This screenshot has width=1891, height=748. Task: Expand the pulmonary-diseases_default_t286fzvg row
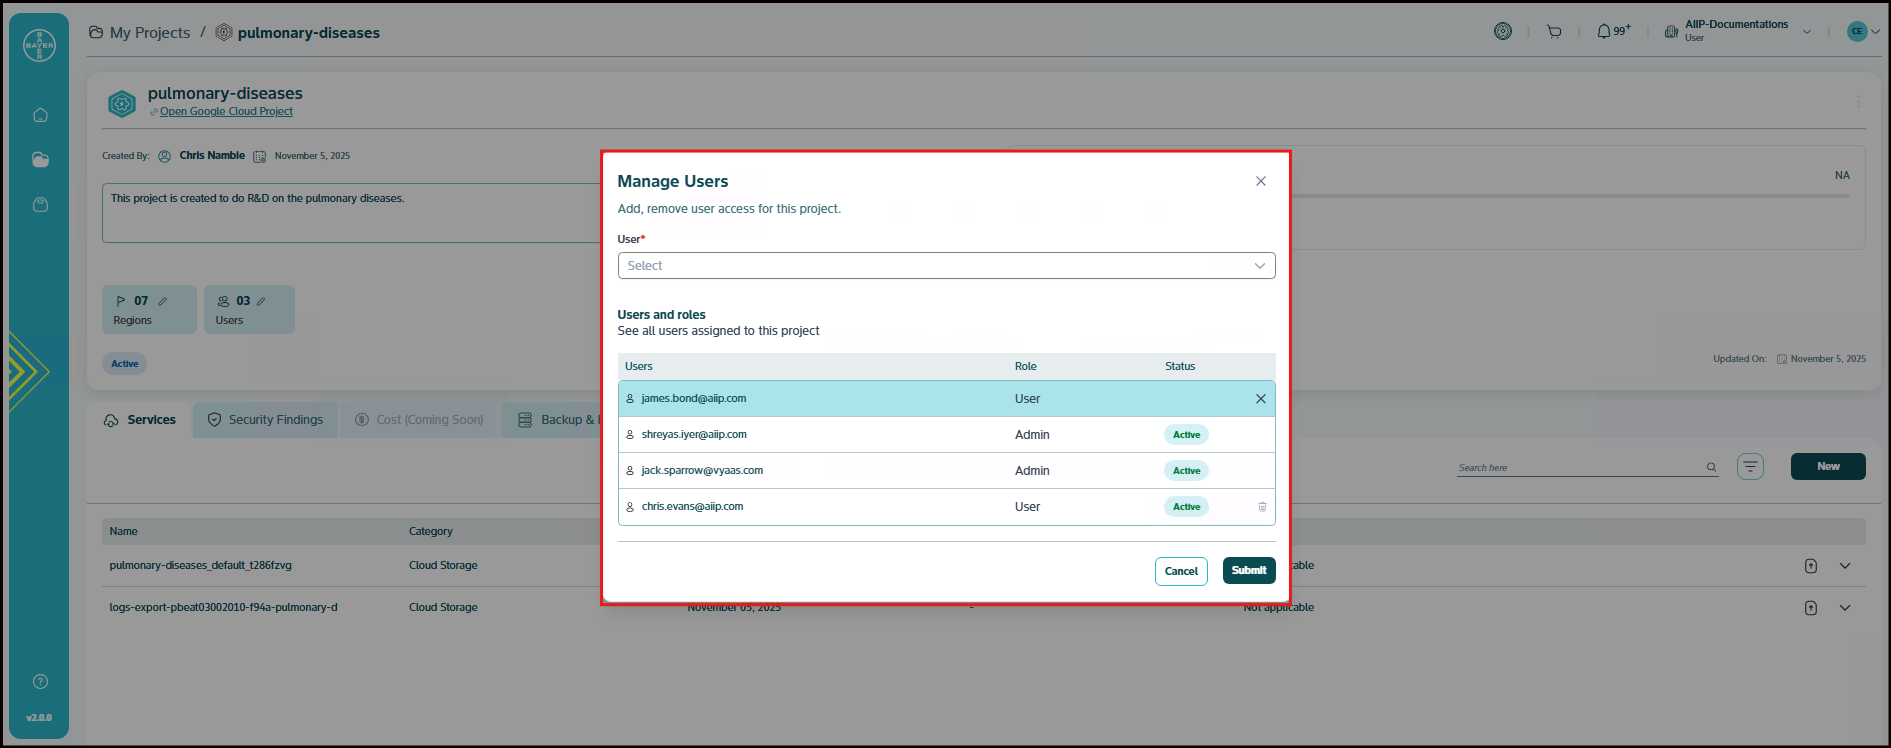pos(1844,566)
